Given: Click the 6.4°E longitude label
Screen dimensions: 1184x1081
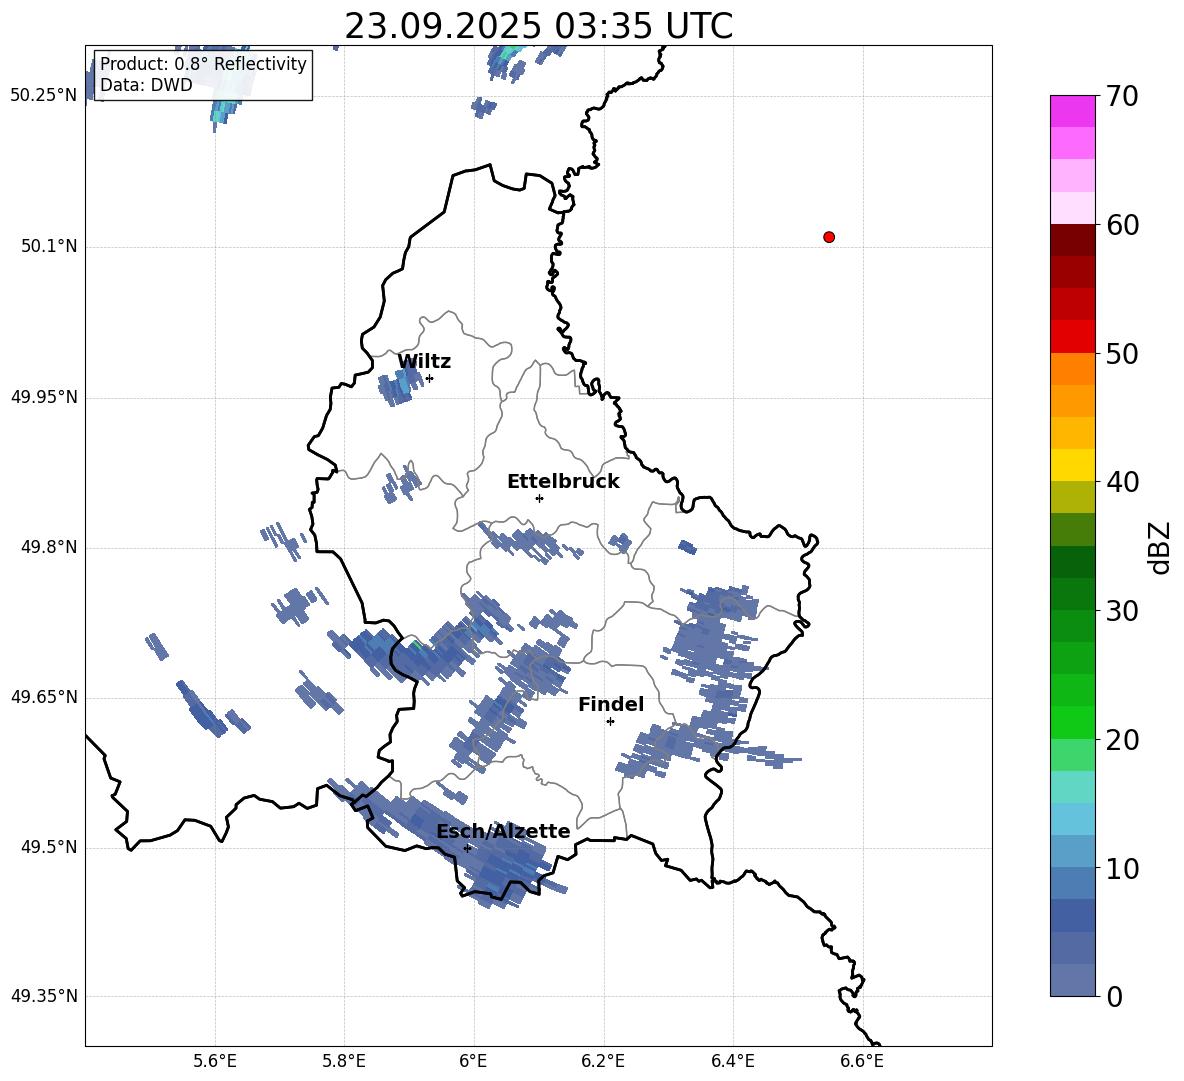Looking at the screenshot, I should 732,1061.
